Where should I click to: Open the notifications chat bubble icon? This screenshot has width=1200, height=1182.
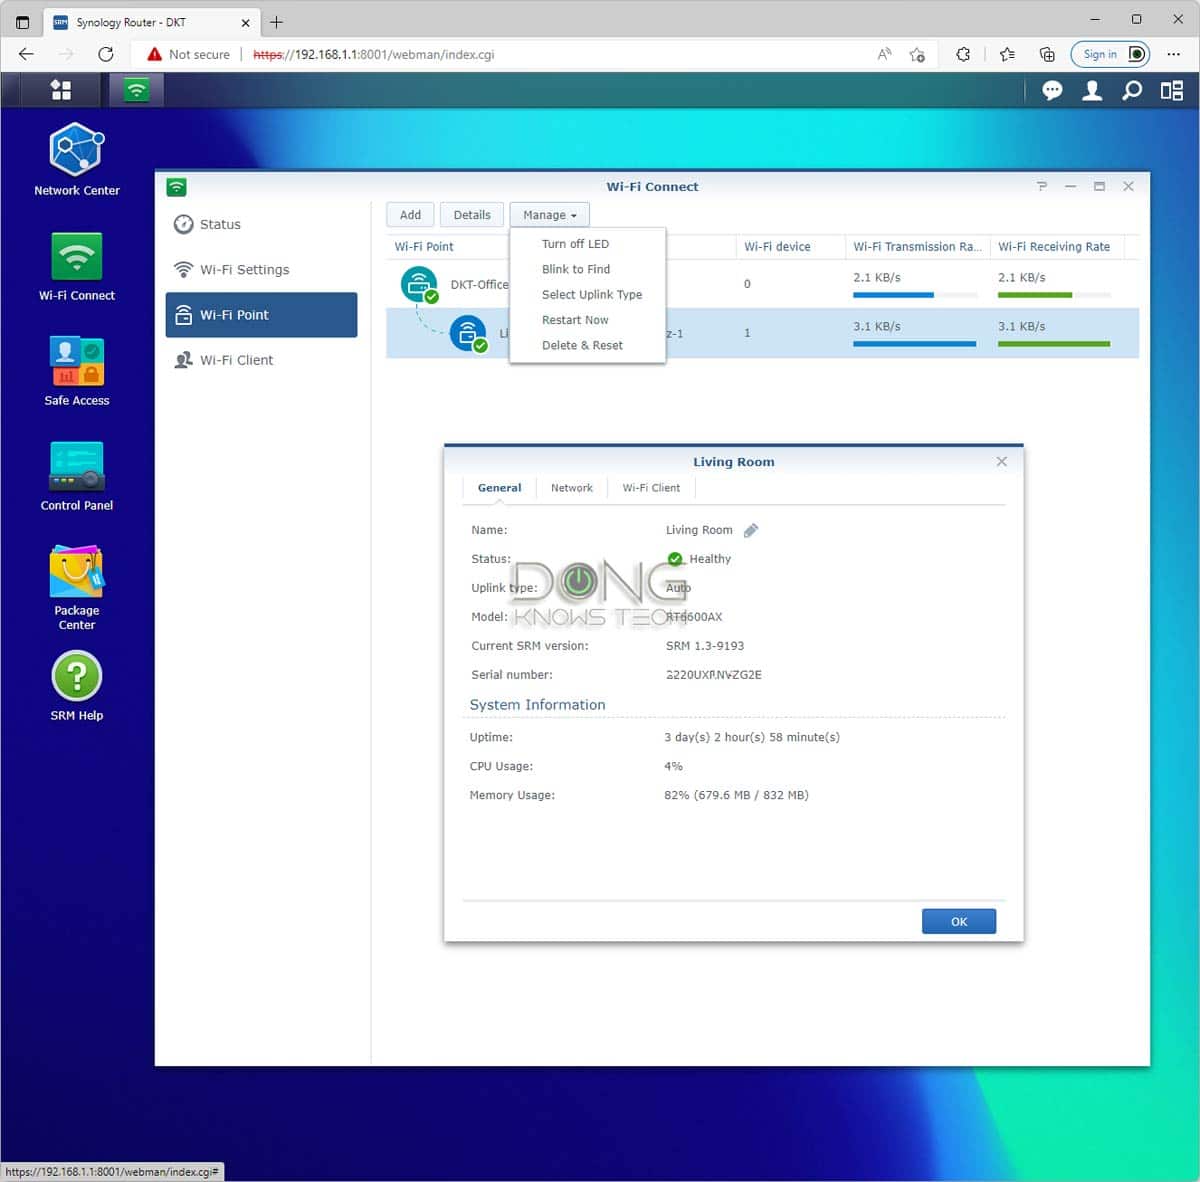point(1052,91)
